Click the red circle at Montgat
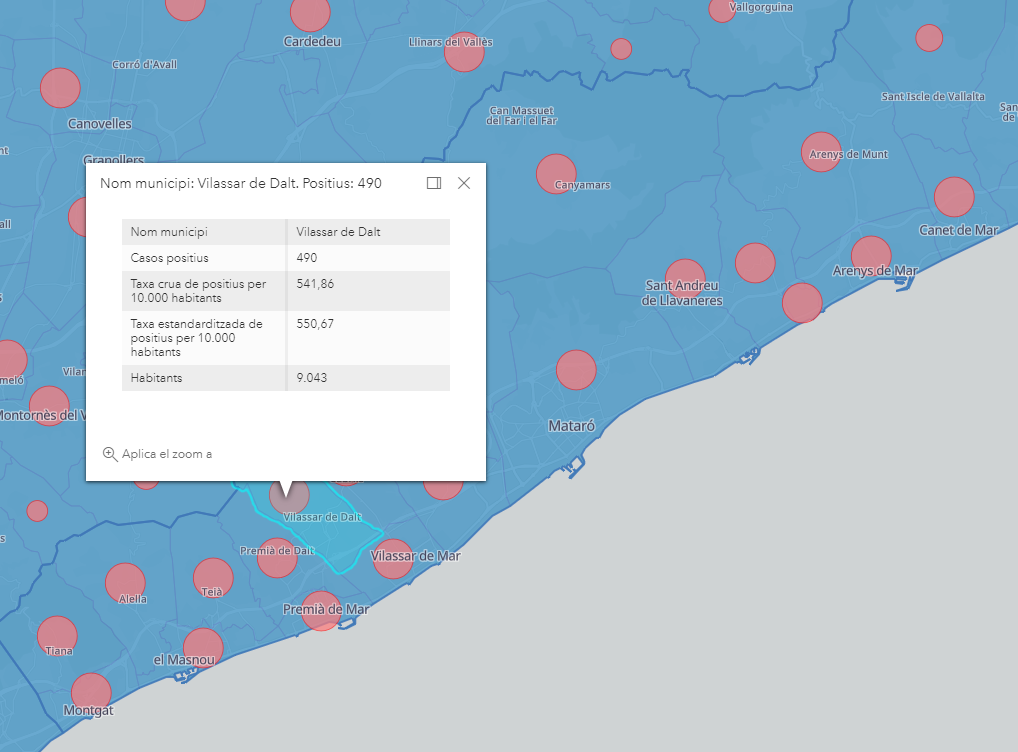Viewport: 1018px width, 752px height. [x=91, y=693]
